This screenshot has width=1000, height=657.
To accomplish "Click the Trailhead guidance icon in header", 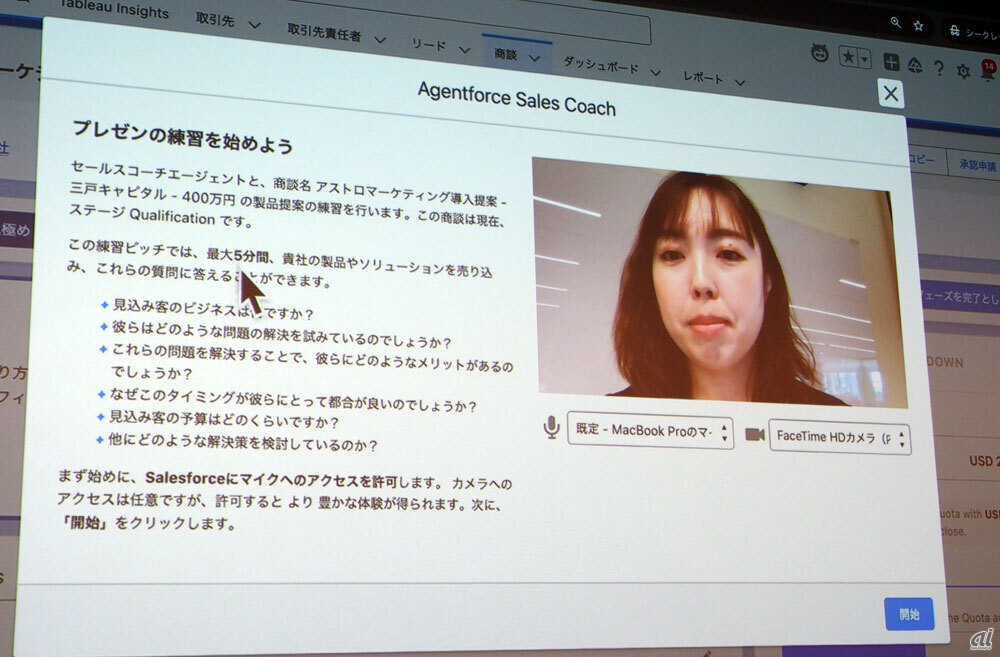I will pos(915,65).
